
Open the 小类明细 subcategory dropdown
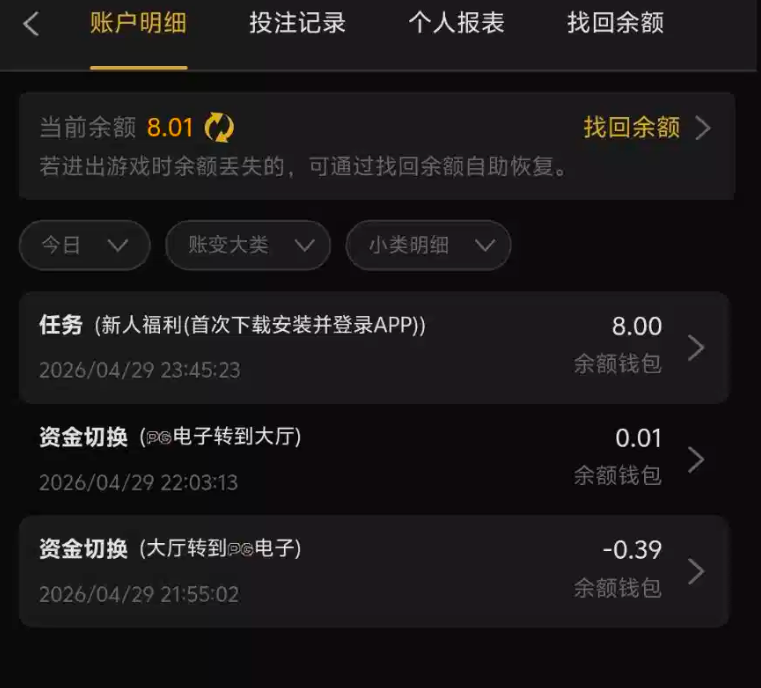428,245
